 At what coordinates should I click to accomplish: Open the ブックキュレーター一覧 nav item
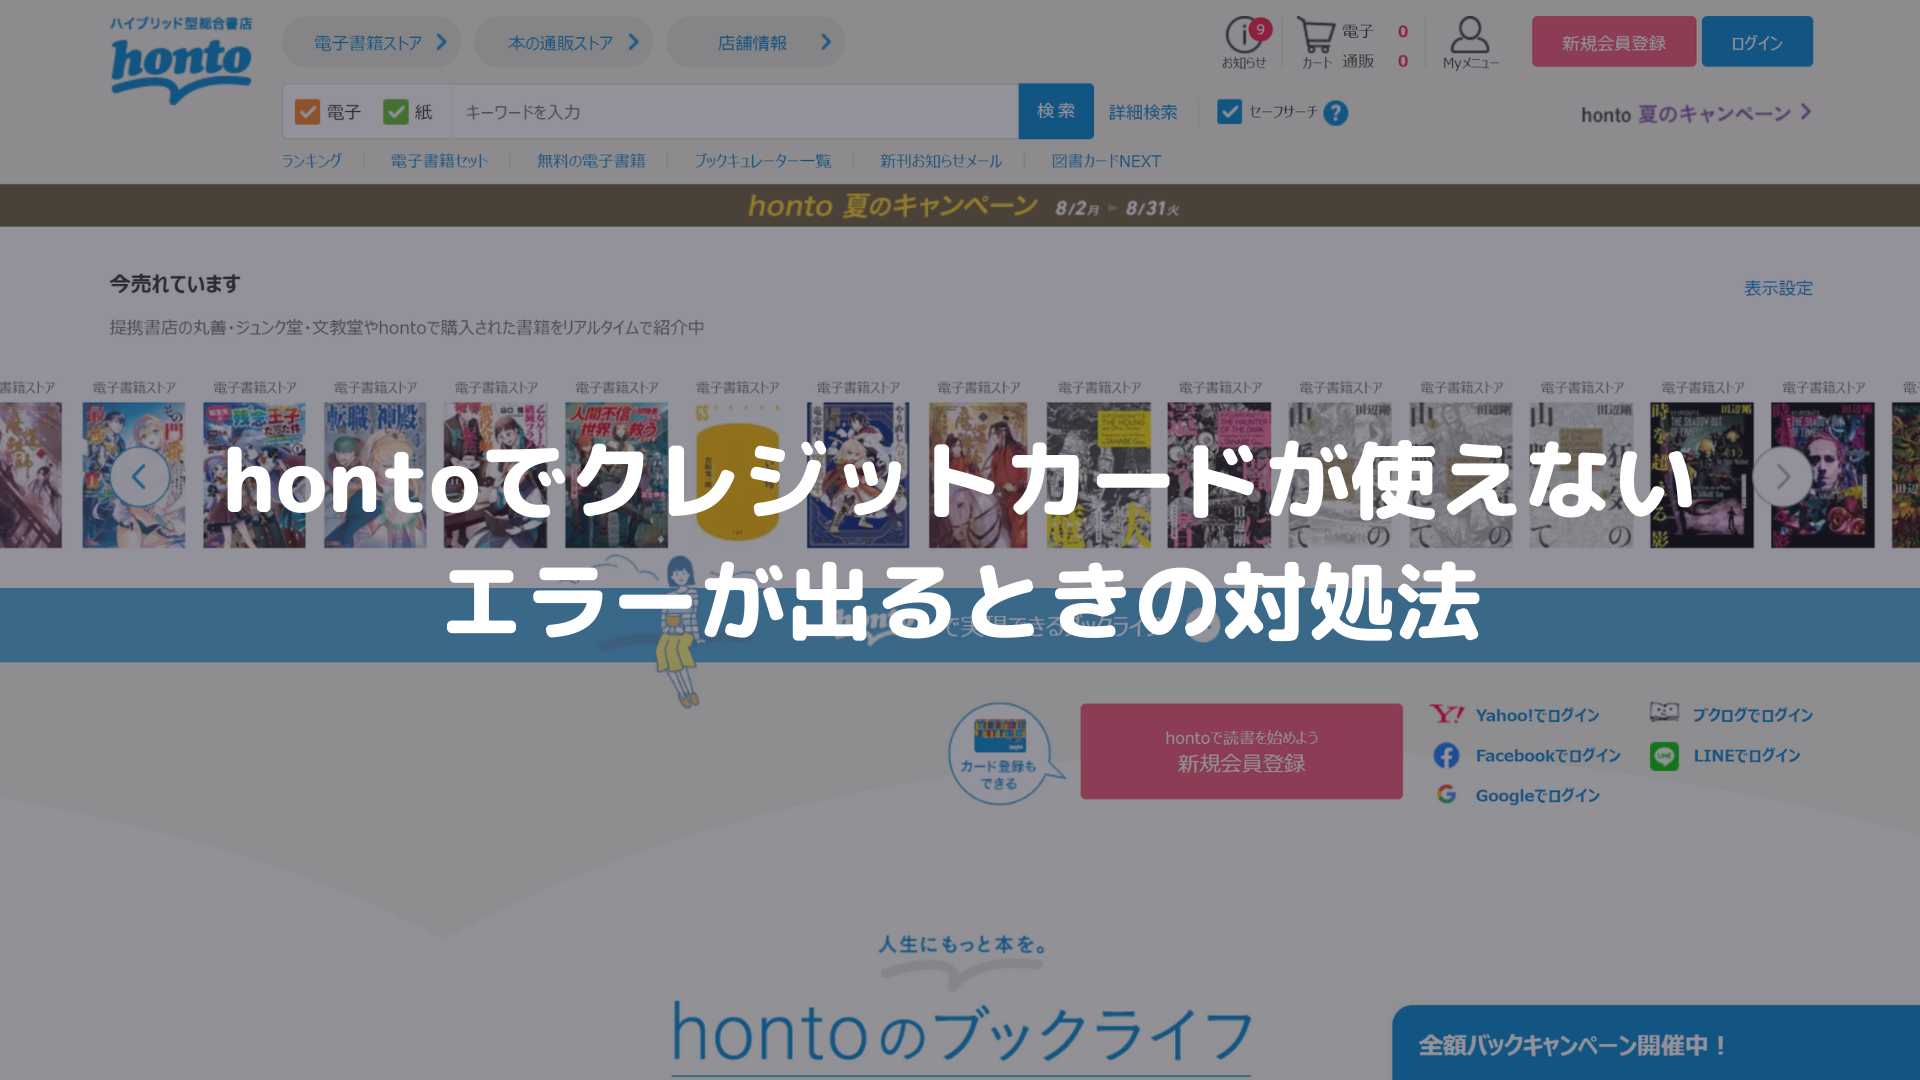click(x=763, y=161)
